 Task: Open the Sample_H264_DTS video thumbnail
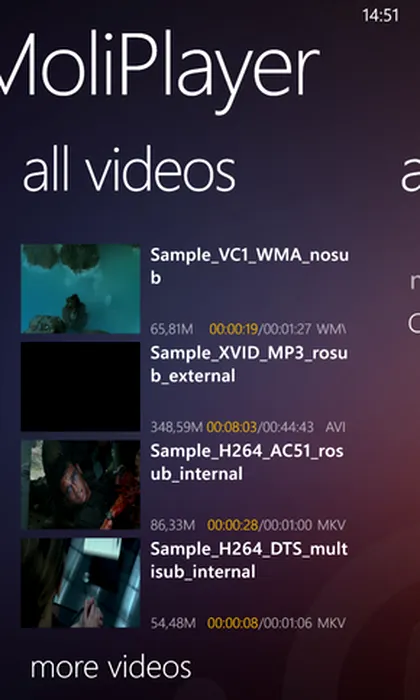coord(80,583)
